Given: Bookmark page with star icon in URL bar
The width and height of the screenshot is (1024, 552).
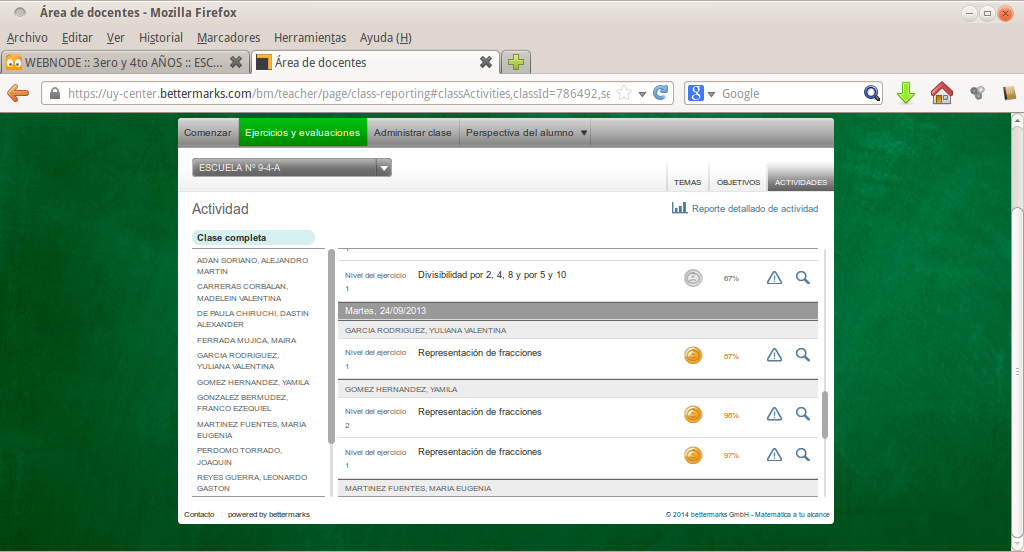Looking at the screenshot, I should tap(624, 93).
